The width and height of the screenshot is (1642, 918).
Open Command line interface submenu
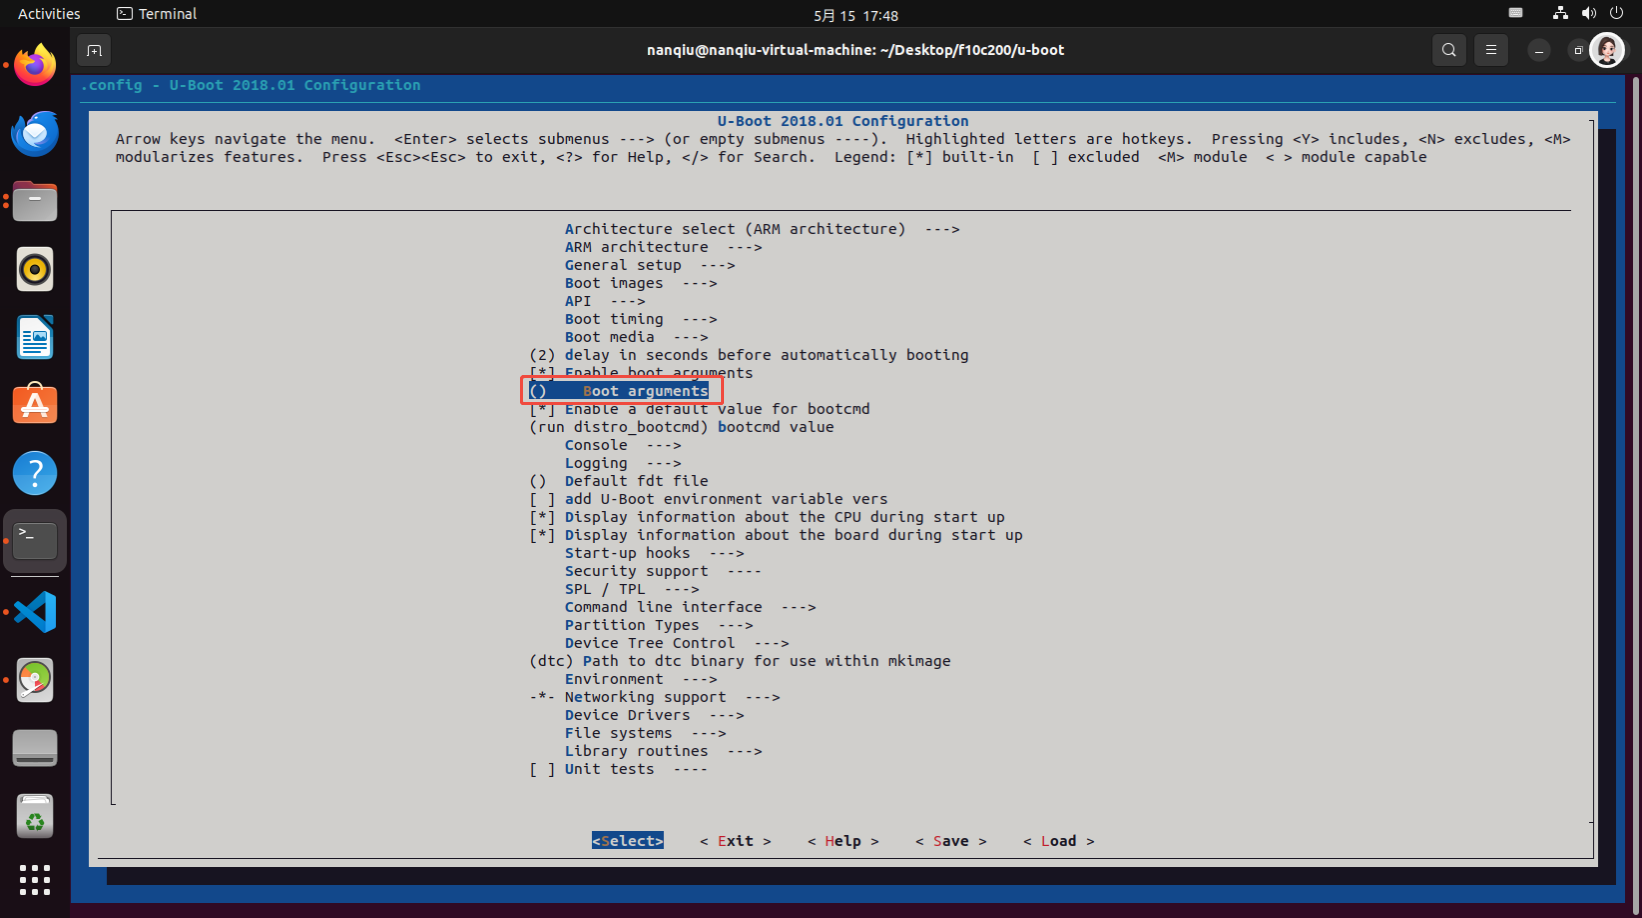point(690,607)
